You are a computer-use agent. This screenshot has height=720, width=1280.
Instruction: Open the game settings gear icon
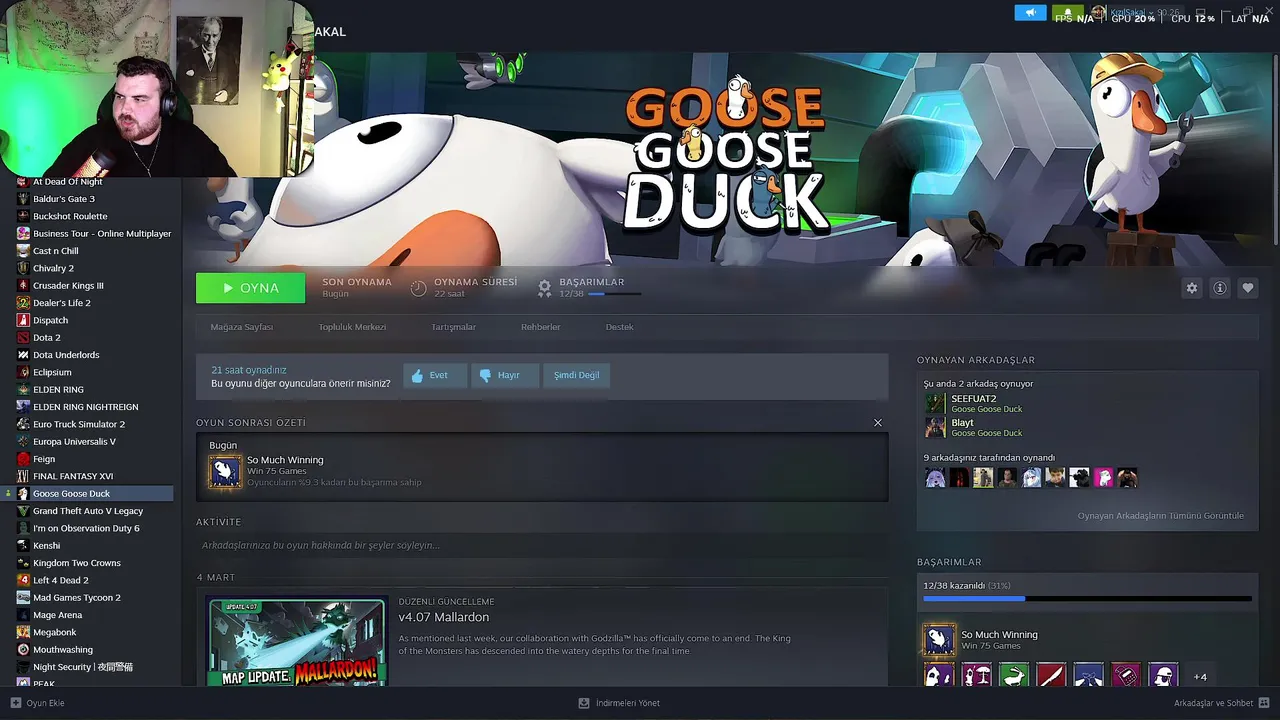[x=1192, y=288]
